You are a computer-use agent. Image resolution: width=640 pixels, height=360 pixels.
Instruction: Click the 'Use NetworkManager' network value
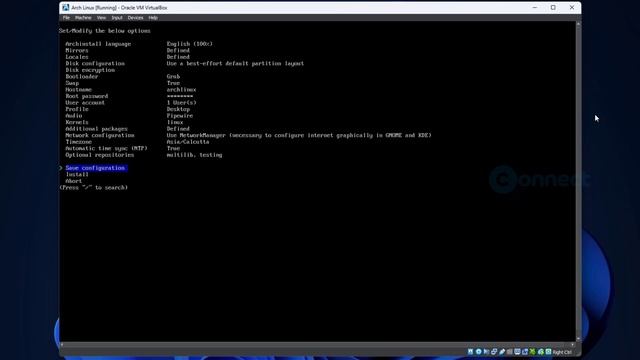[299, 135]
